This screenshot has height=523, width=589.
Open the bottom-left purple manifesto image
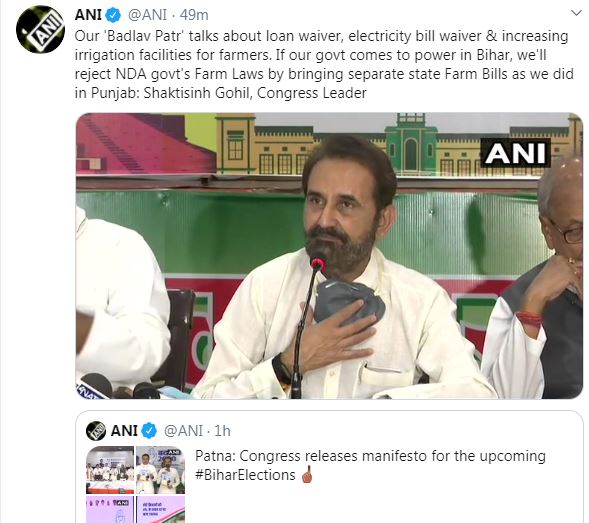pyautogui.click(x=110, y=509)
